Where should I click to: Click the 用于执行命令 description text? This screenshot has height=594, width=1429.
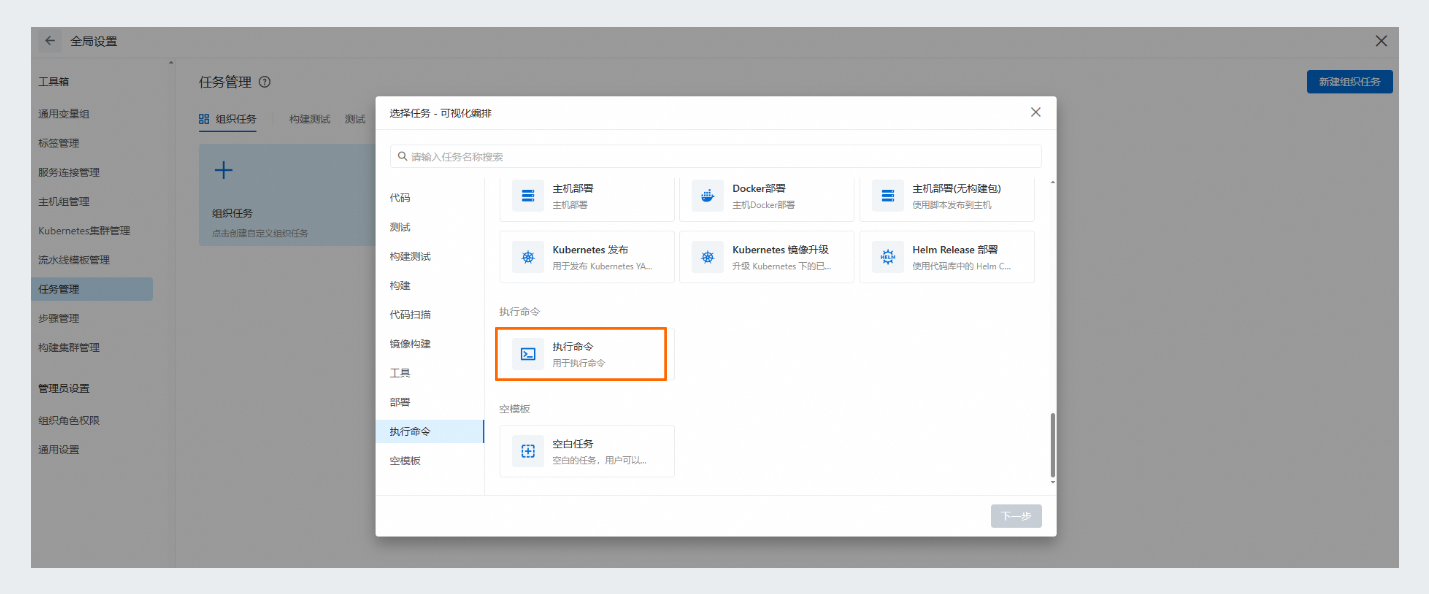click(579, 363)
